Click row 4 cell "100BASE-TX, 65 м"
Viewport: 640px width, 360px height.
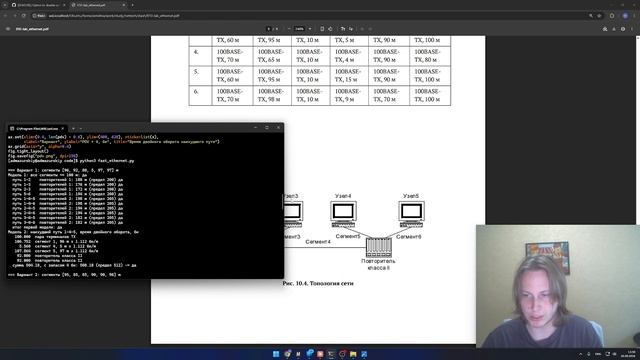[271, 56]
